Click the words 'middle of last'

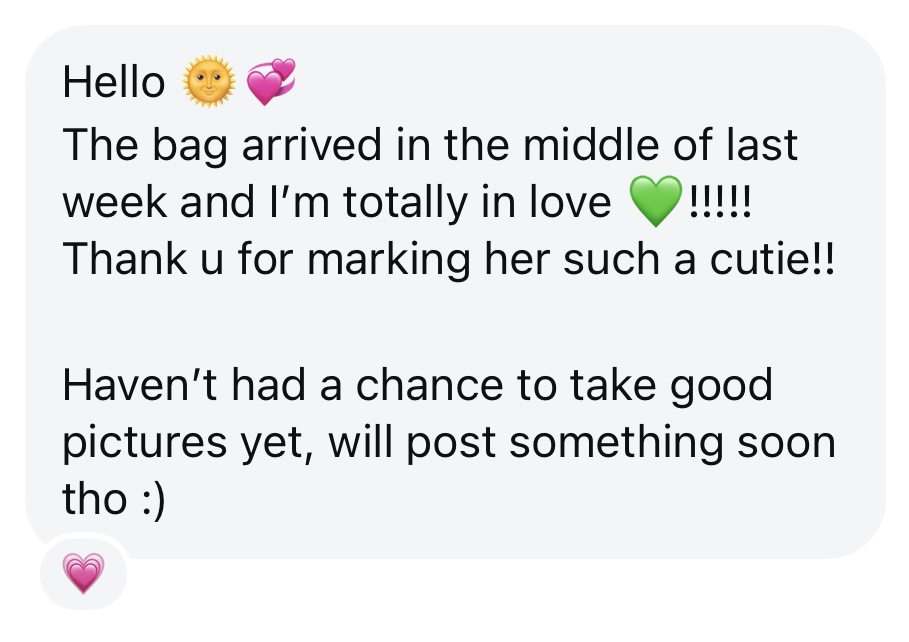pos(660,144)
